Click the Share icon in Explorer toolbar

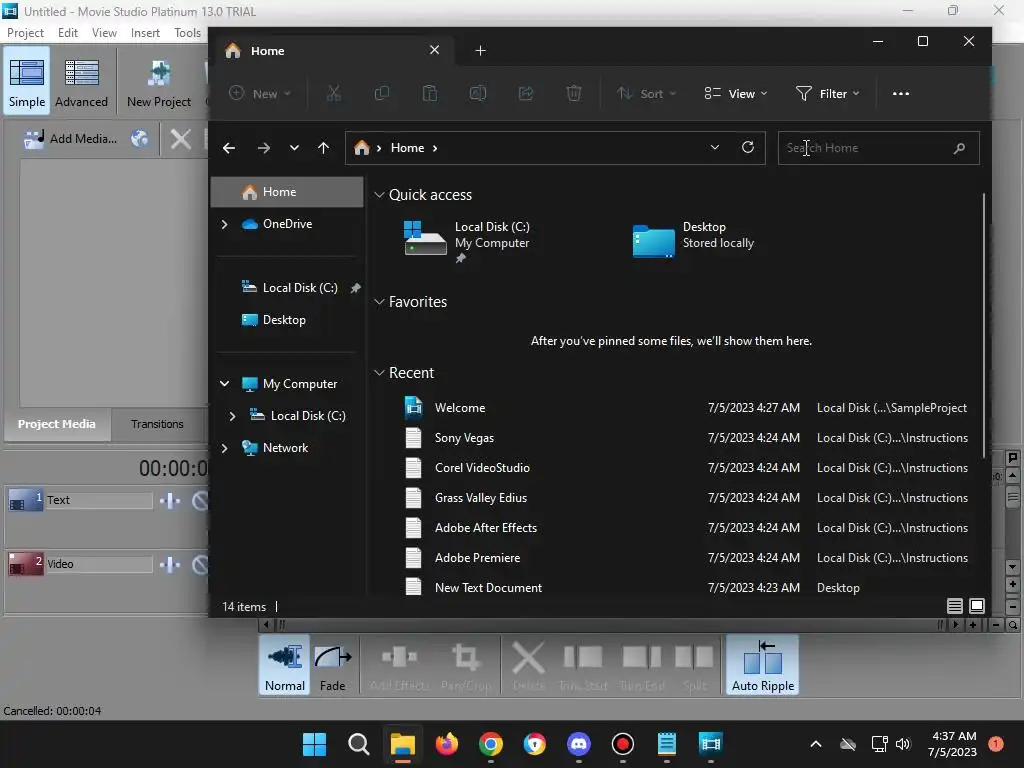526,93
